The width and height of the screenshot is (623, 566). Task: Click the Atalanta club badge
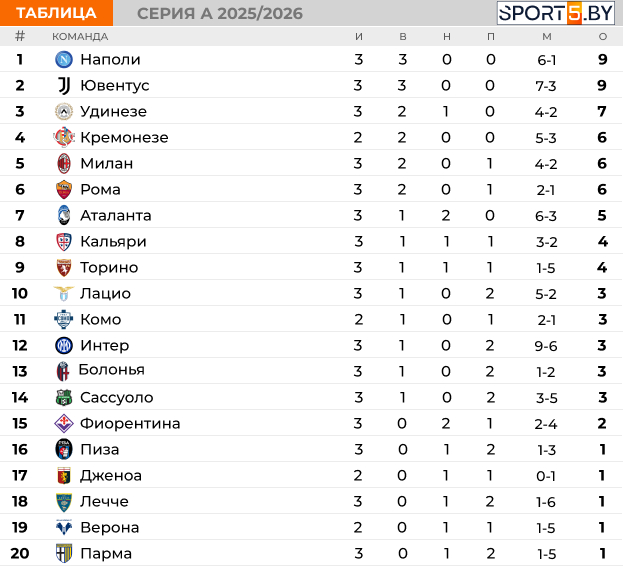(x=64, y=215)
